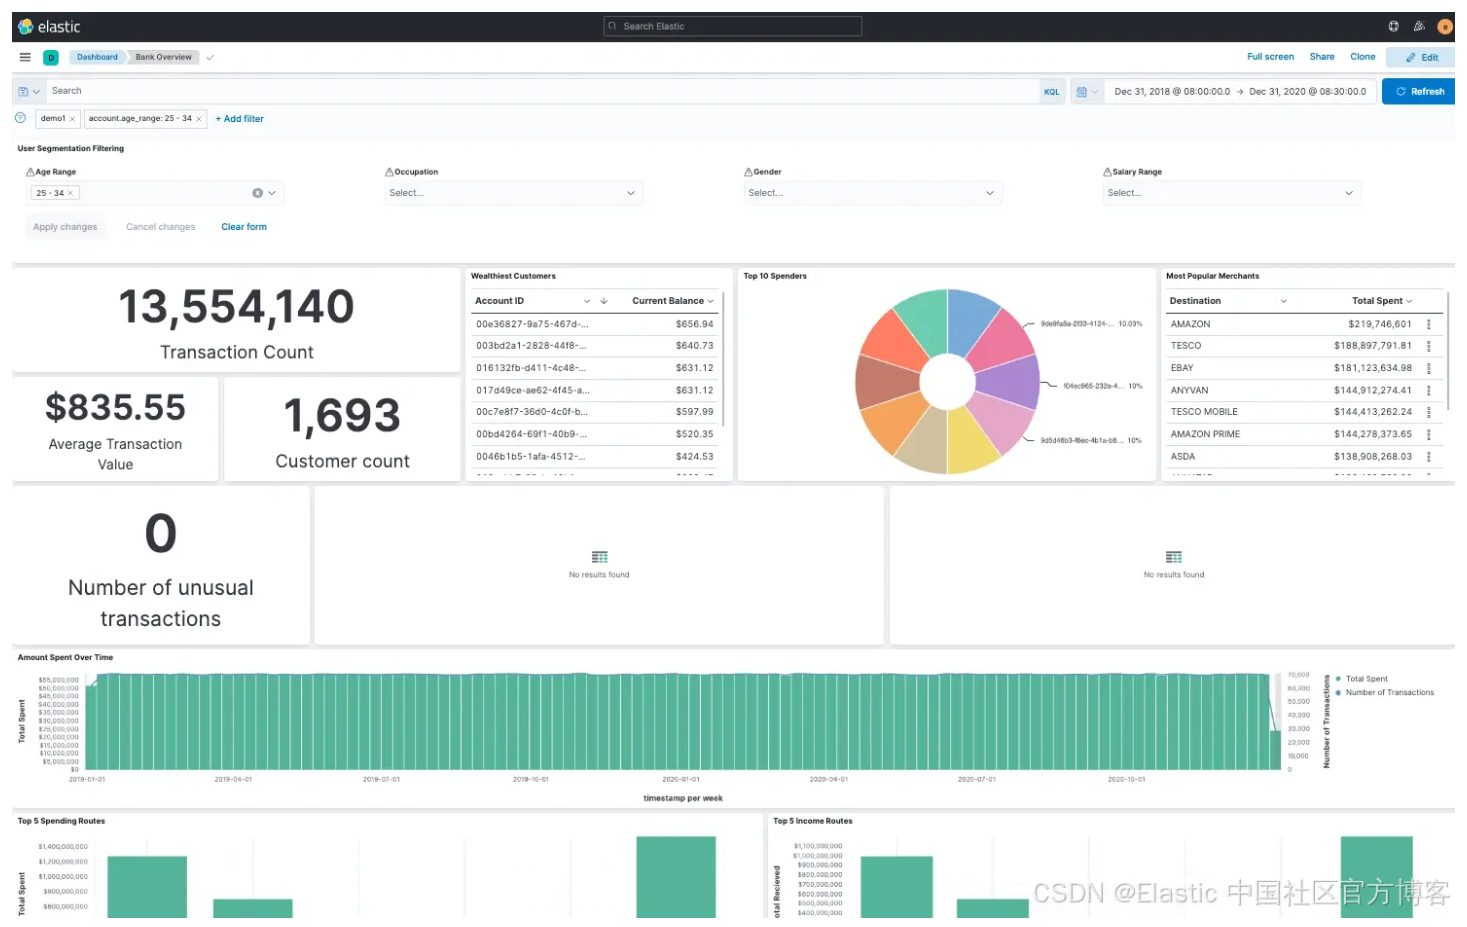Clone this dashboard

pos(1362,57)
